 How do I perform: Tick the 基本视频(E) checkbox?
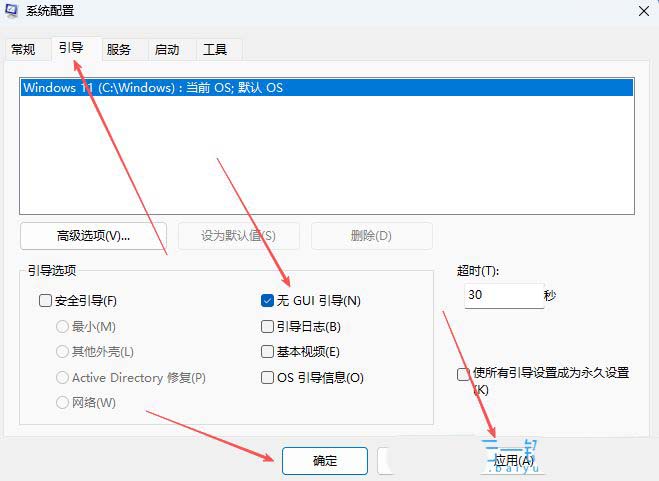tap(267, 352)
